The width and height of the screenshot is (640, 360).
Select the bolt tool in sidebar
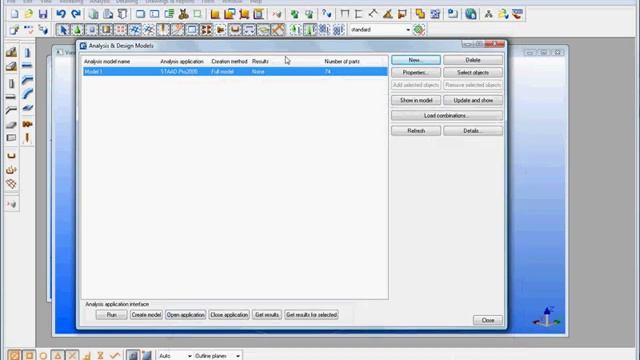[27, 124]
